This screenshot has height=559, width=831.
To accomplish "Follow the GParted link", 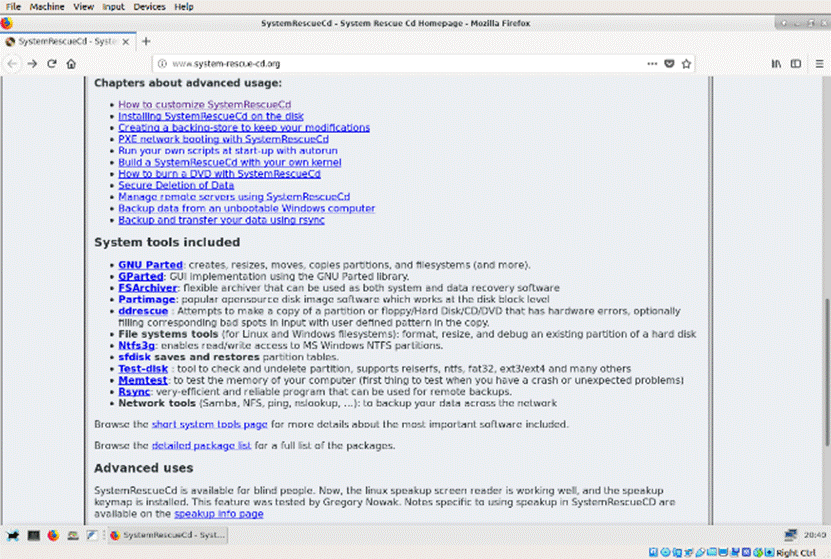I will 140,277.
